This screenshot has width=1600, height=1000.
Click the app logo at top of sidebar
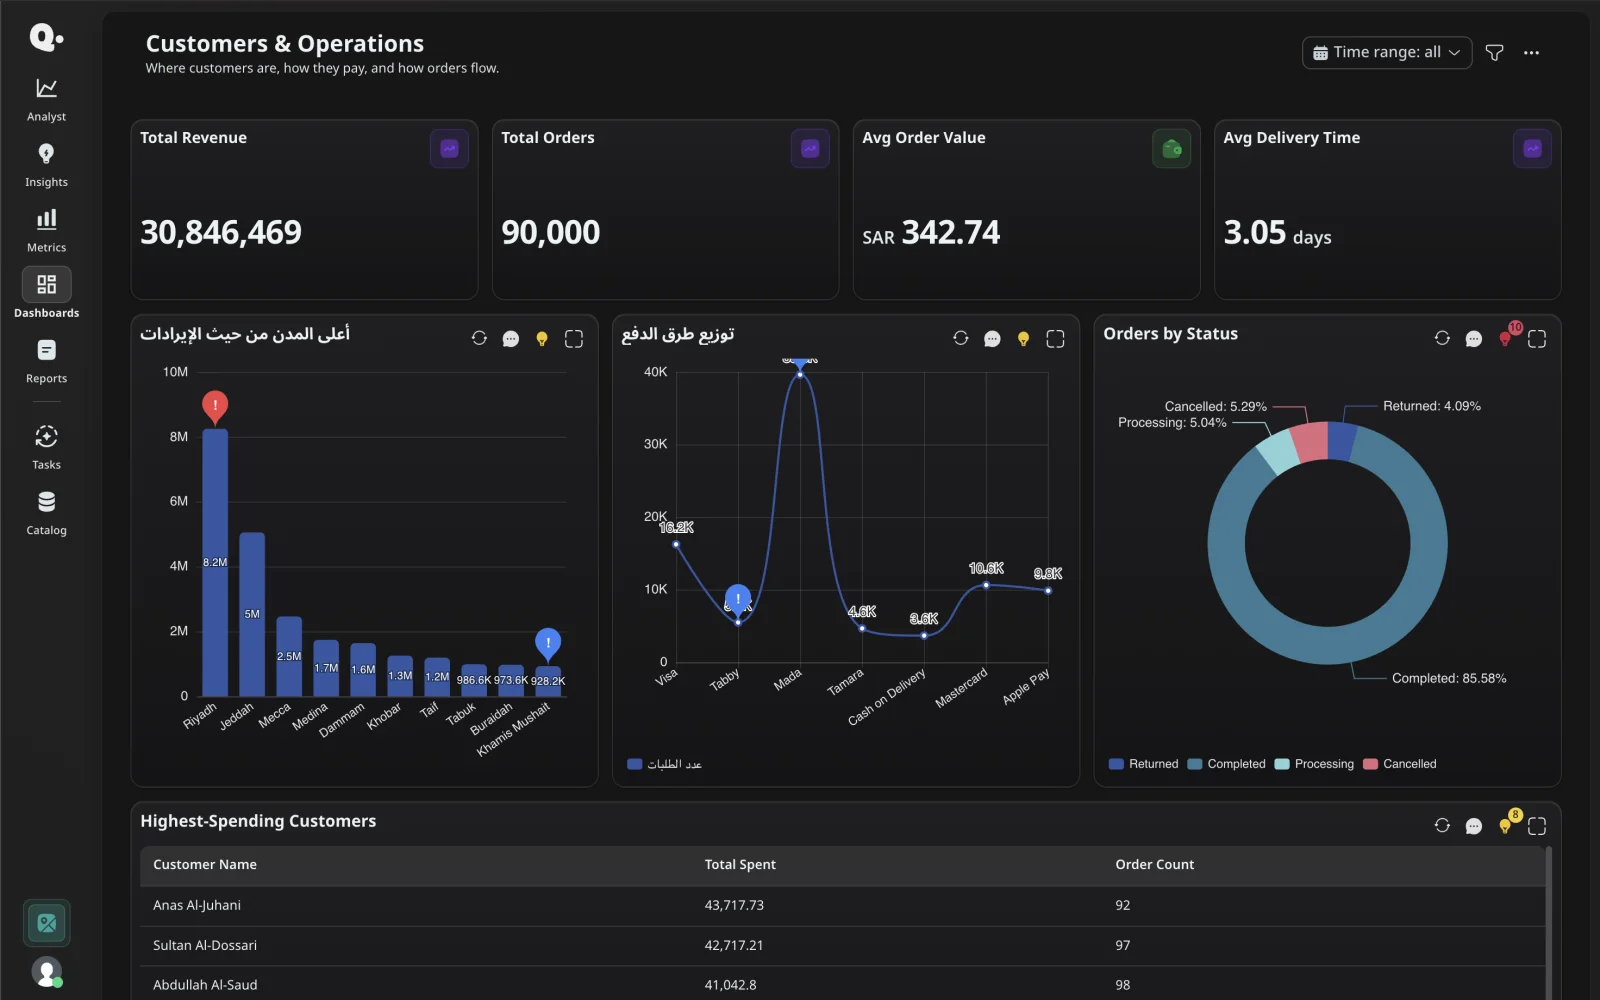[x=46, y=38]
